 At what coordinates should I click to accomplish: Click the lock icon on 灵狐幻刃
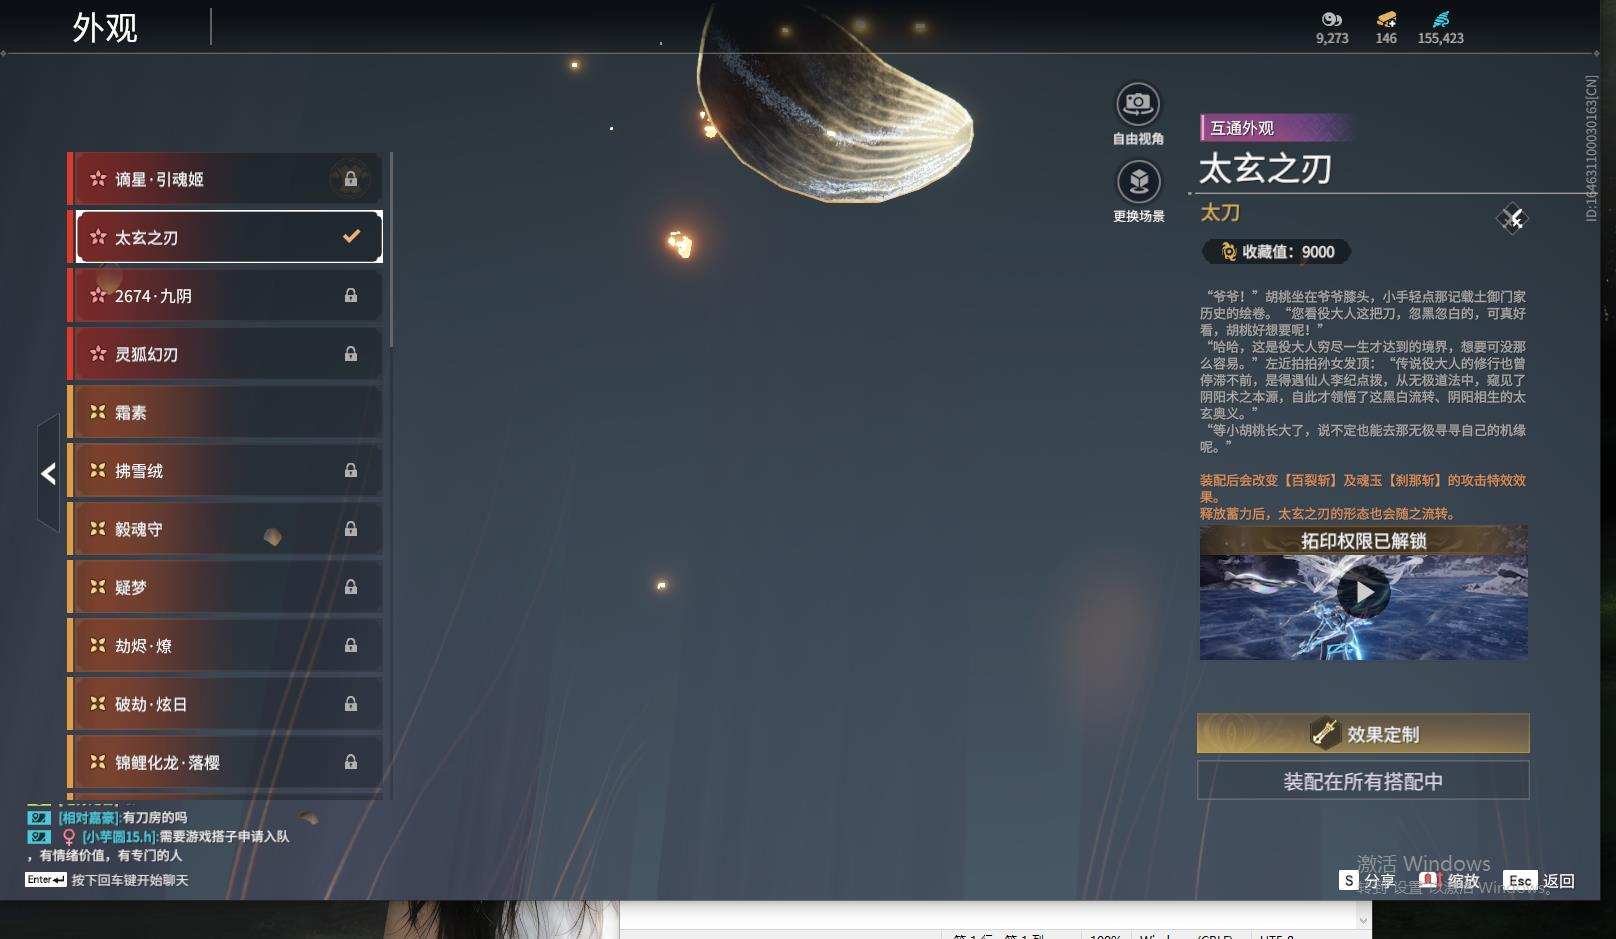pos(351,353)
